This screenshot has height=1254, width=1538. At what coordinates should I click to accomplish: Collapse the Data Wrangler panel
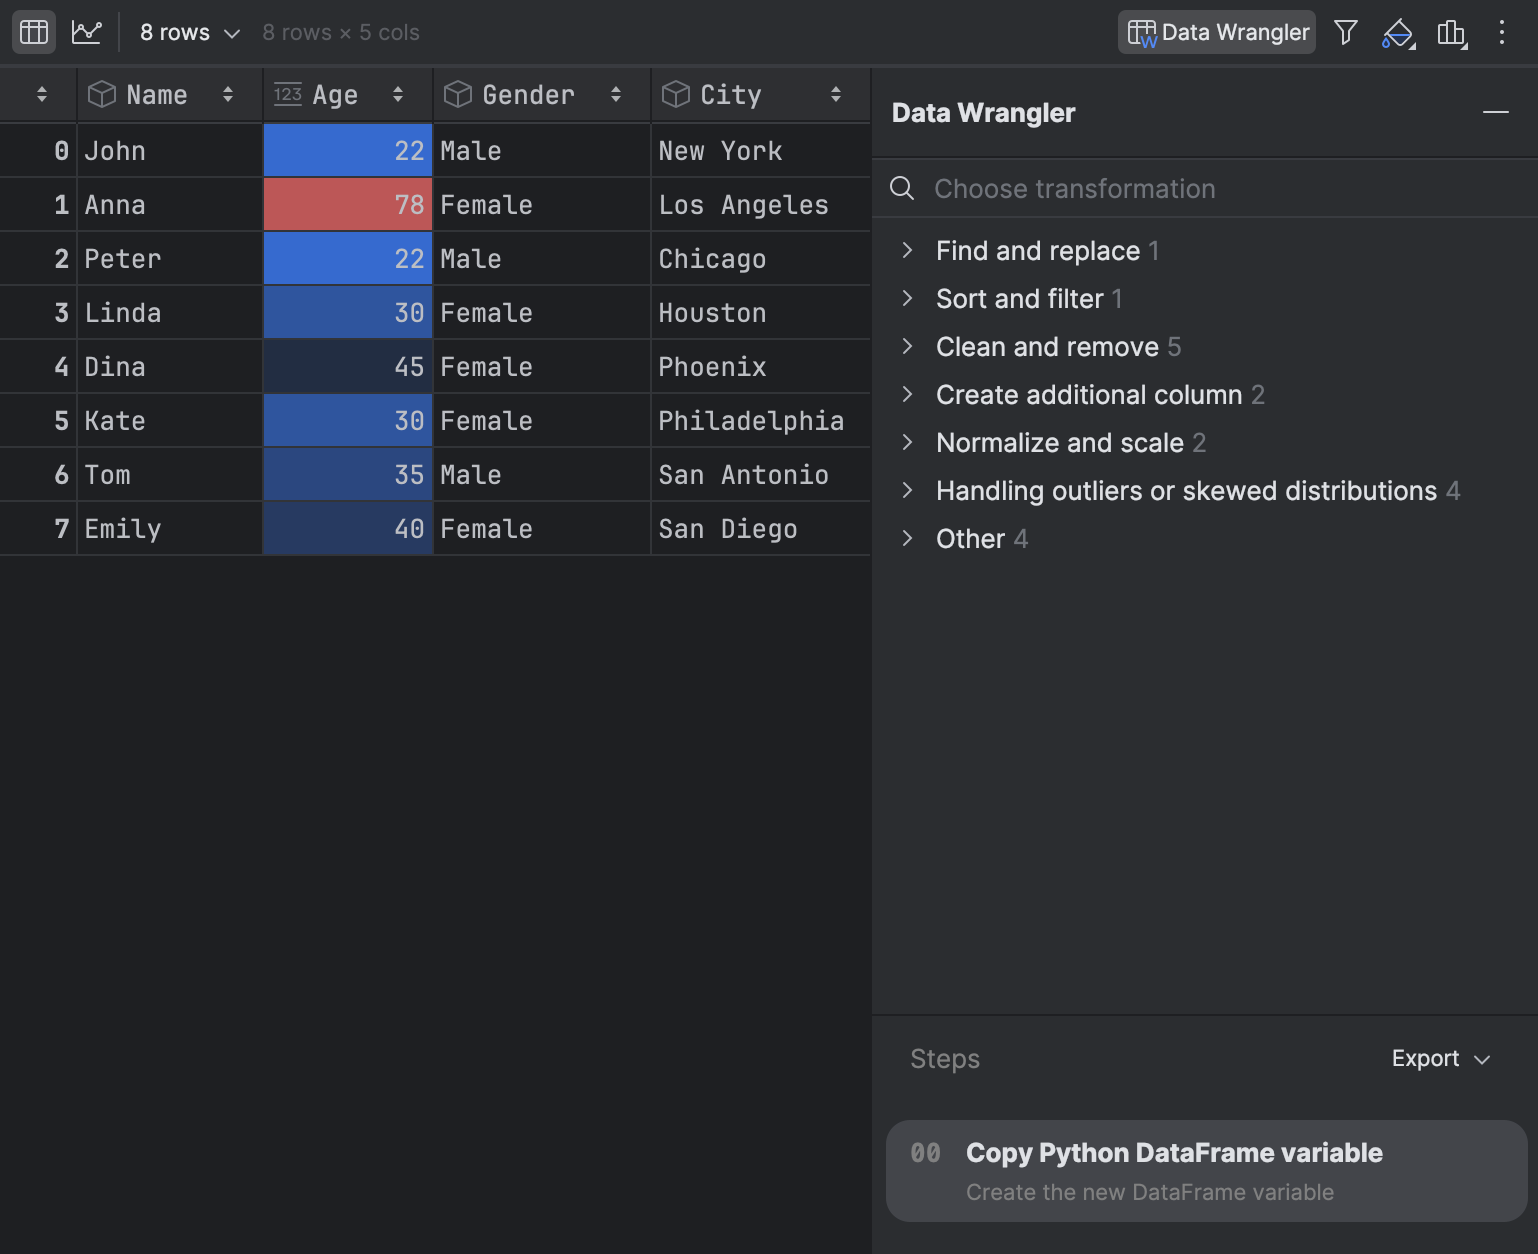pyautogui.click(x=1496, y=112)
